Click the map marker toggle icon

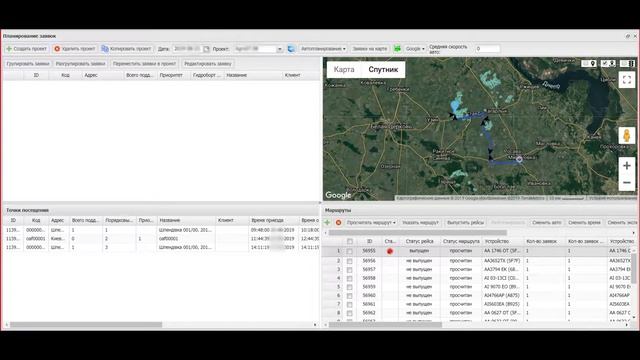(589, 63)
